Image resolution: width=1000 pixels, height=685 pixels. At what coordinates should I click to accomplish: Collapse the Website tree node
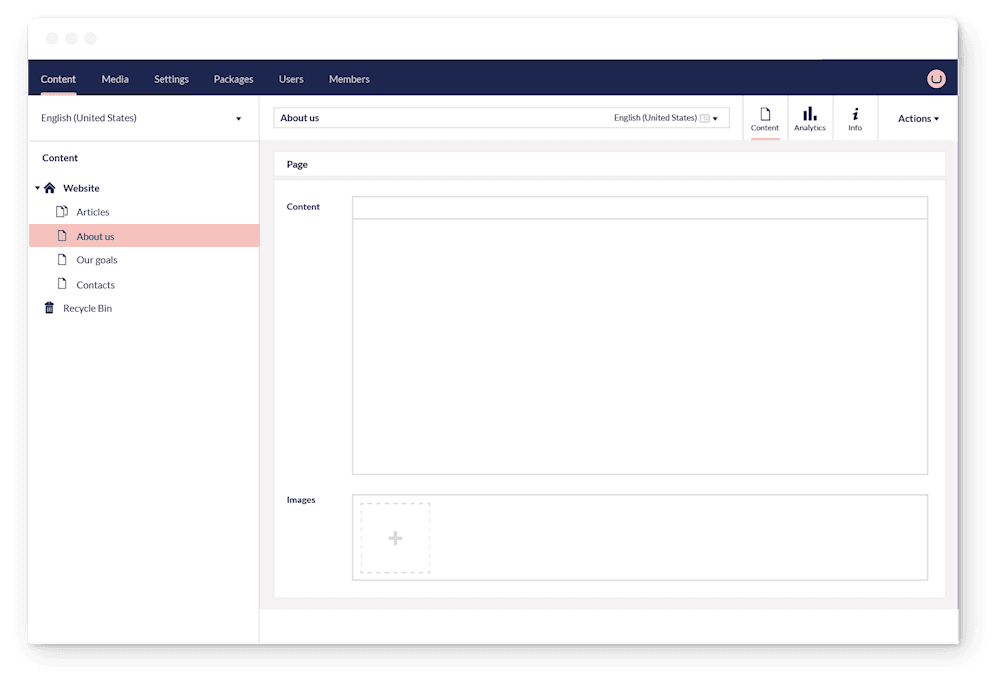click(x=37, y=188)
